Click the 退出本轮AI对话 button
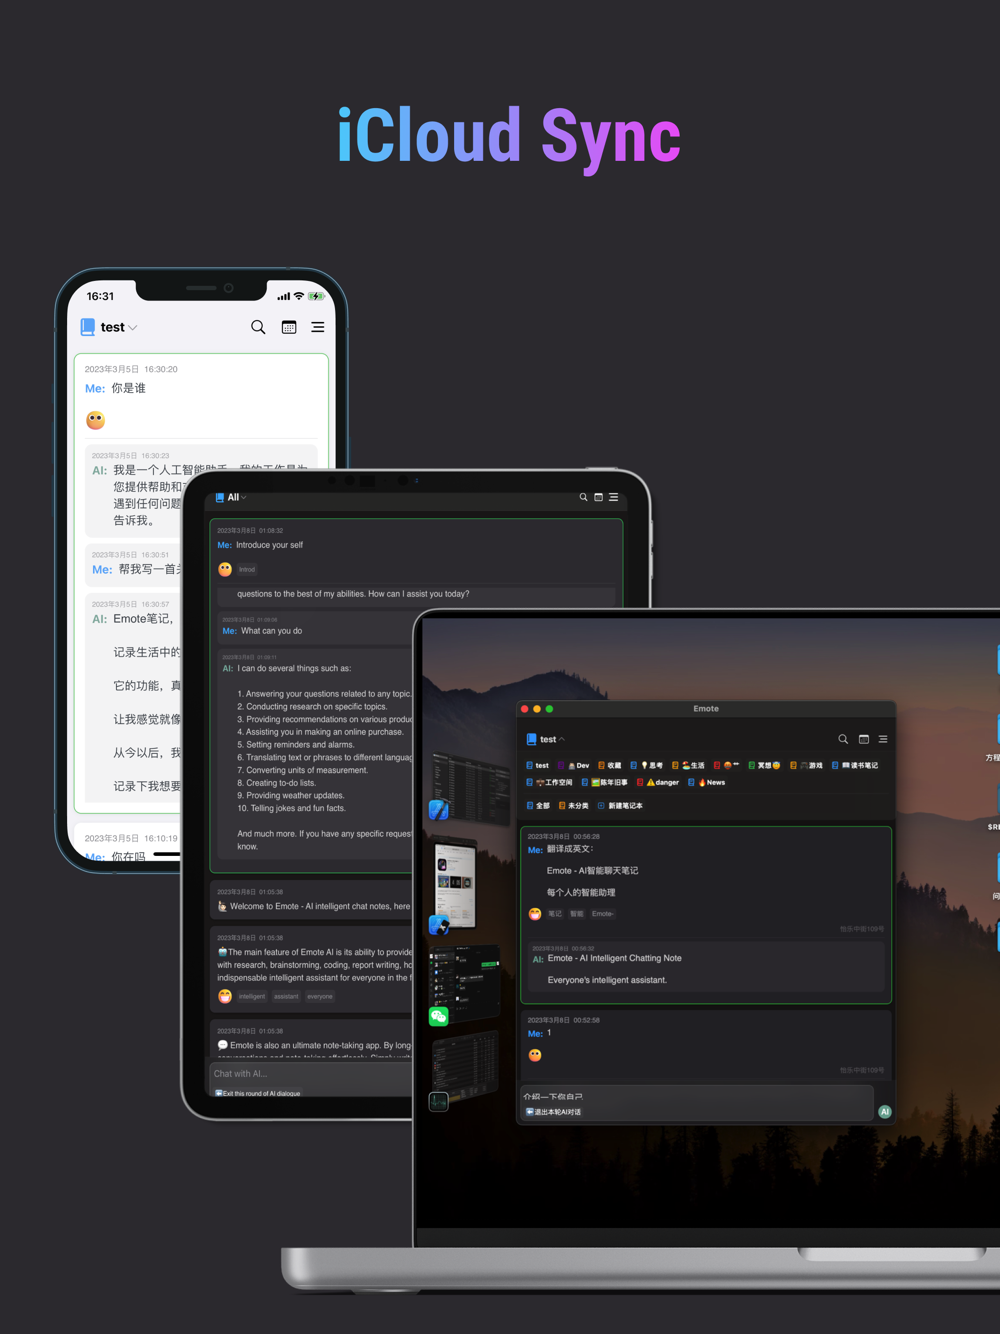Image resolution: width=1000 pixels, height=1334 pixels. pyautogui.click(x=554, y=1112)
